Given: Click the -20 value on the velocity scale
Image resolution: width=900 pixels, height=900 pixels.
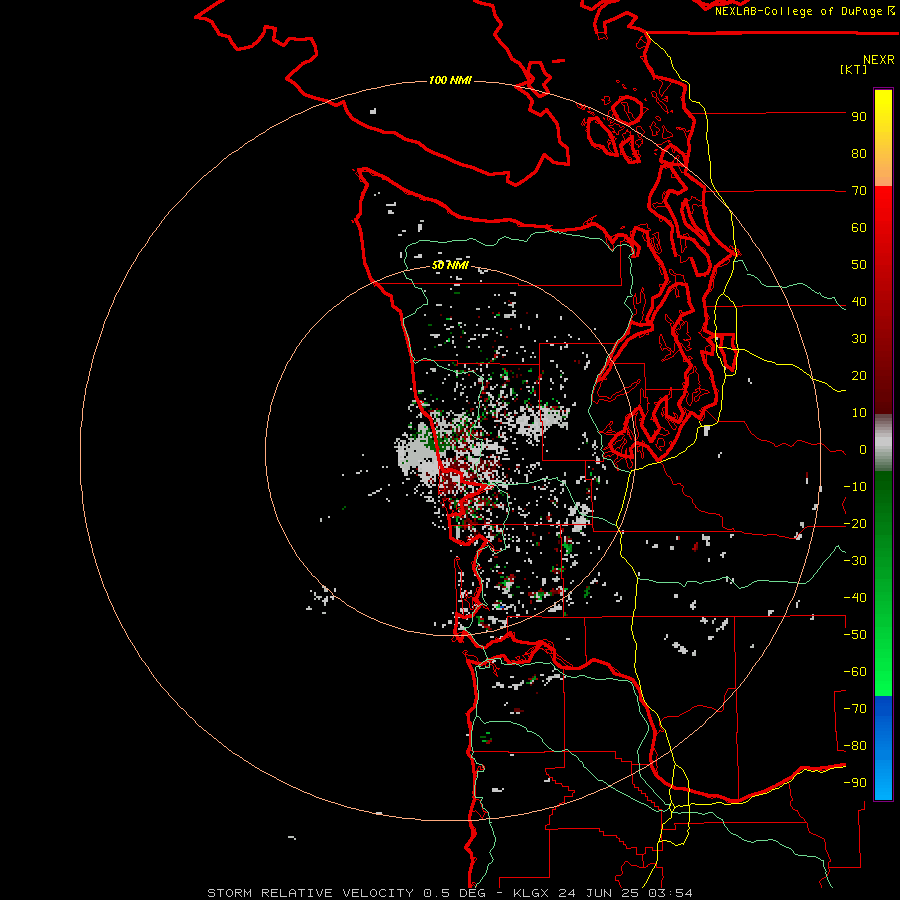Looking at the screenshot, I should pos(855,523).
